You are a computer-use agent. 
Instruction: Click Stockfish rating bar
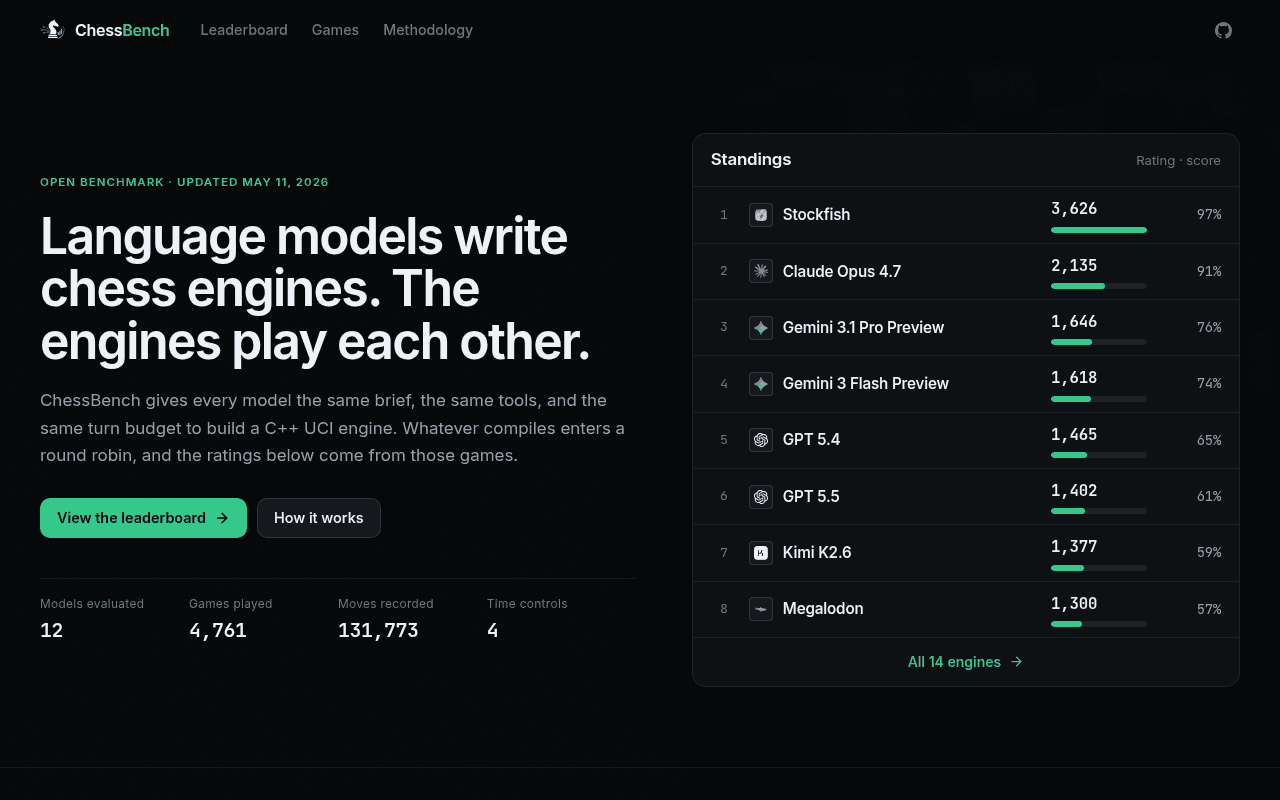tap(1098, 230)
